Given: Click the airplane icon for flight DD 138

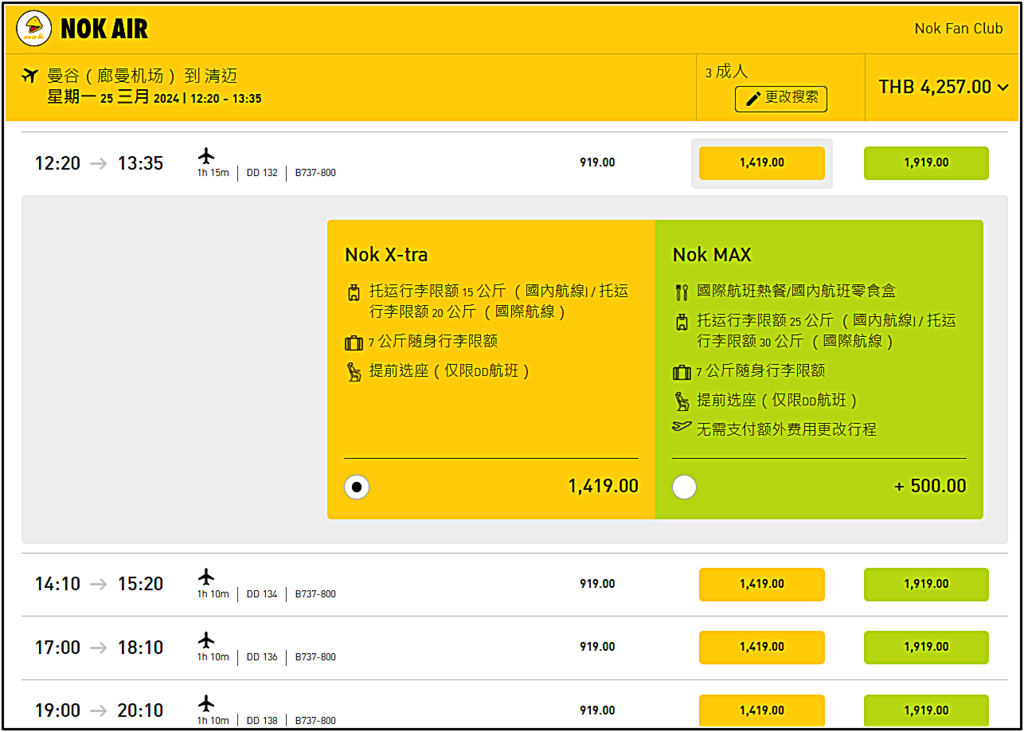Looking at the screenshot, I should [x=206, y=703].
